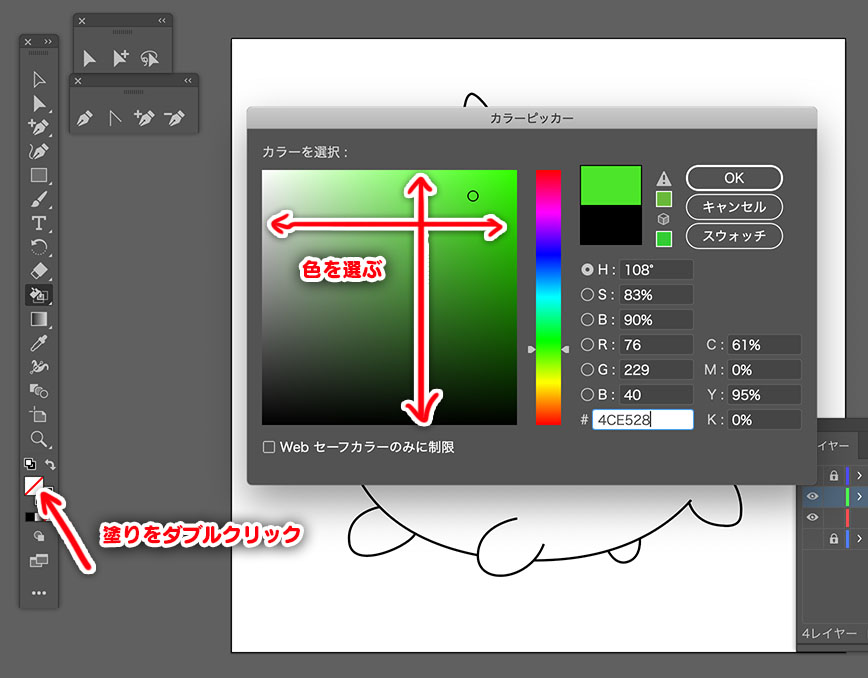Expand the top blue layer's disclosure arrow
Screen dimensions: 868x678
click(x=859, y=476)
